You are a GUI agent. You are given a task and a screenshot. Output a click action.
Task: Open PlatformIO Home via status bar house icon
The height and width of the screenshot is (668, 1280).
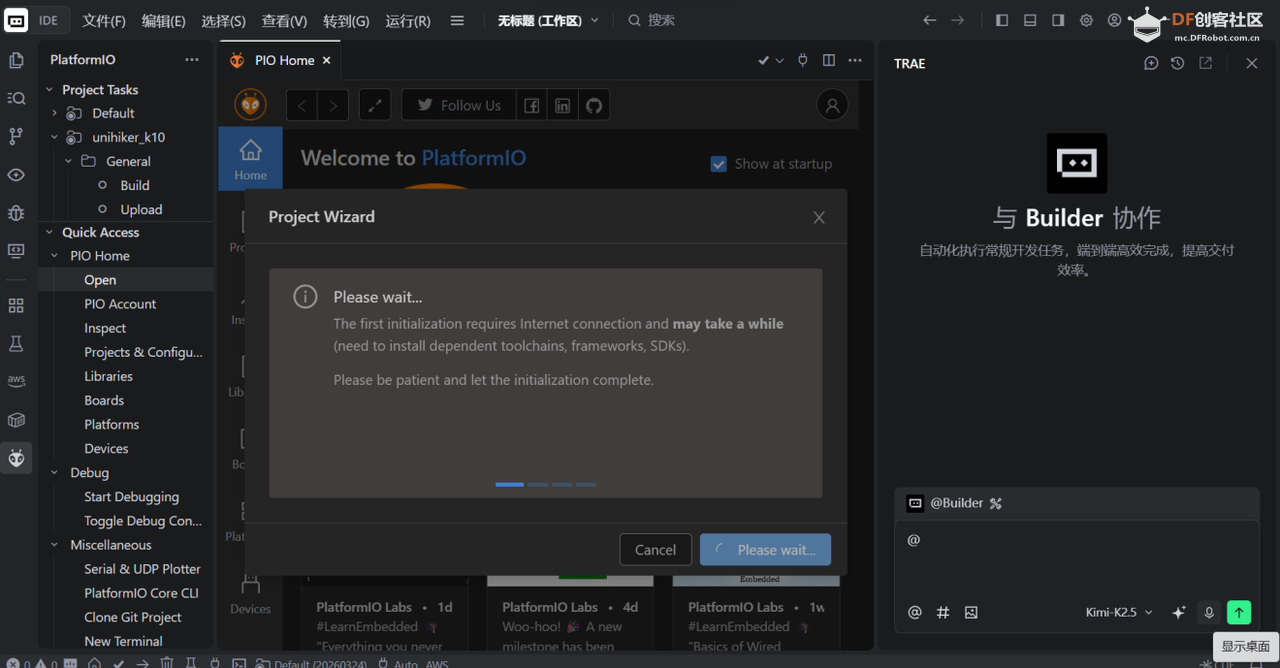click(95, 661)
